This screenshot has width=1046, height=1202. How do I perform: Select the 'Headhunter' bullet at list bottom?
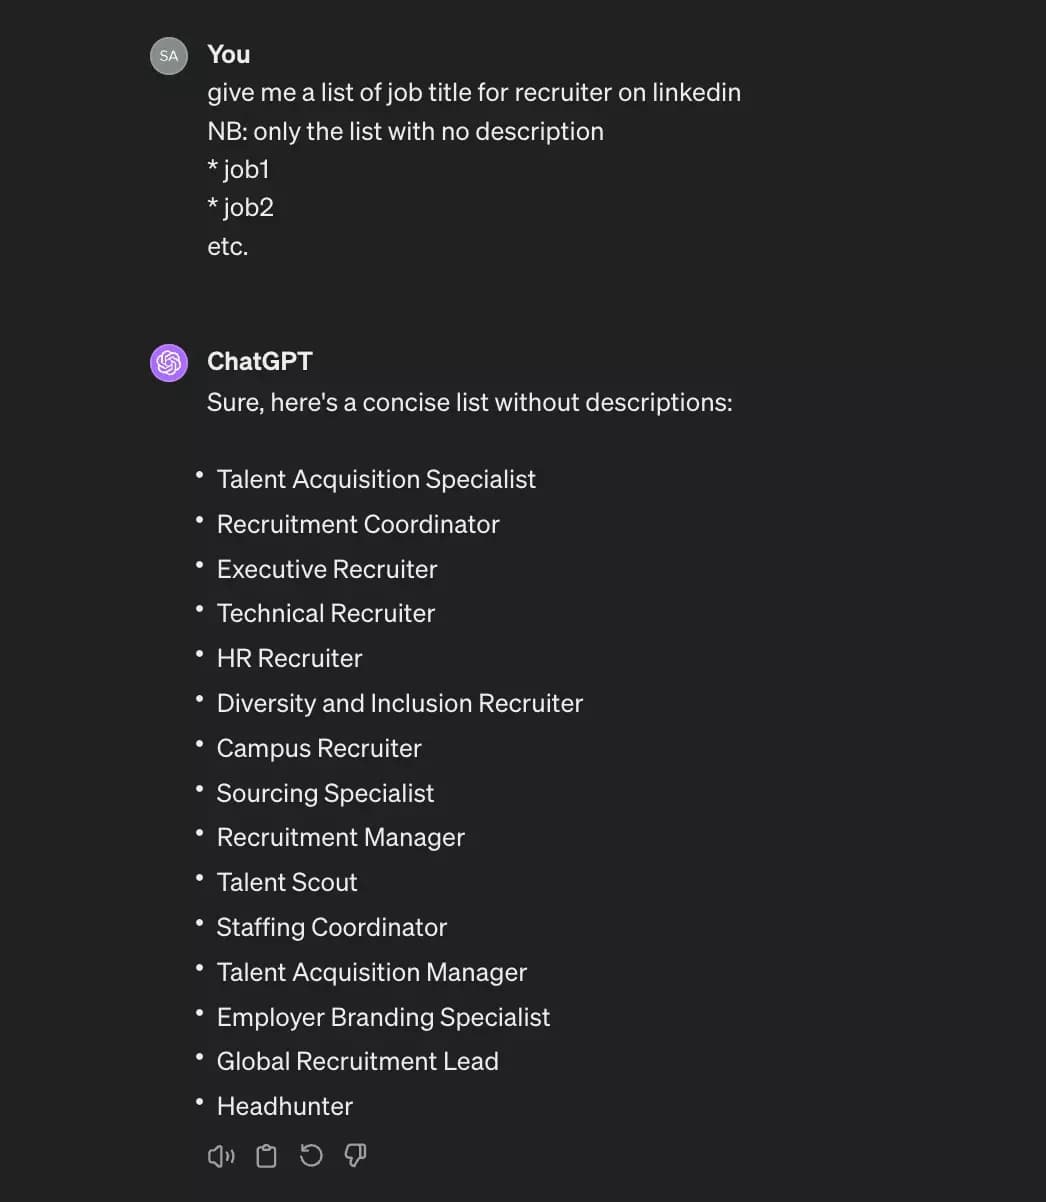tap(285, 1106)
